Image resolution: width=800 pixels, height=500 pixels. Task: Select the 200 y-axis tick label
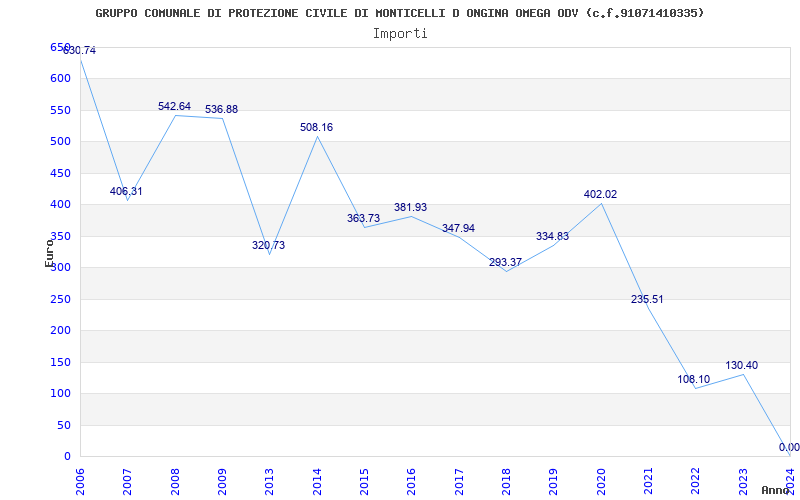click(x=59, y=330)
